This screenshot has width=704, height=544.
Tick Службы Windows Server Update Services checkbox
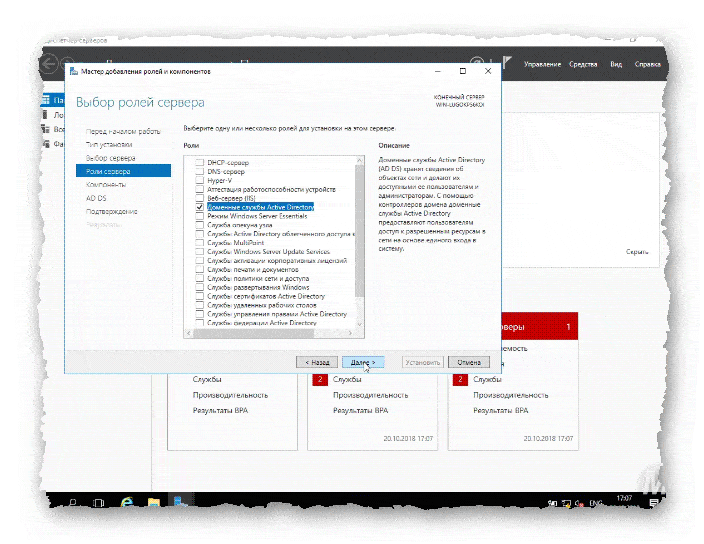(x=200, y=252)
